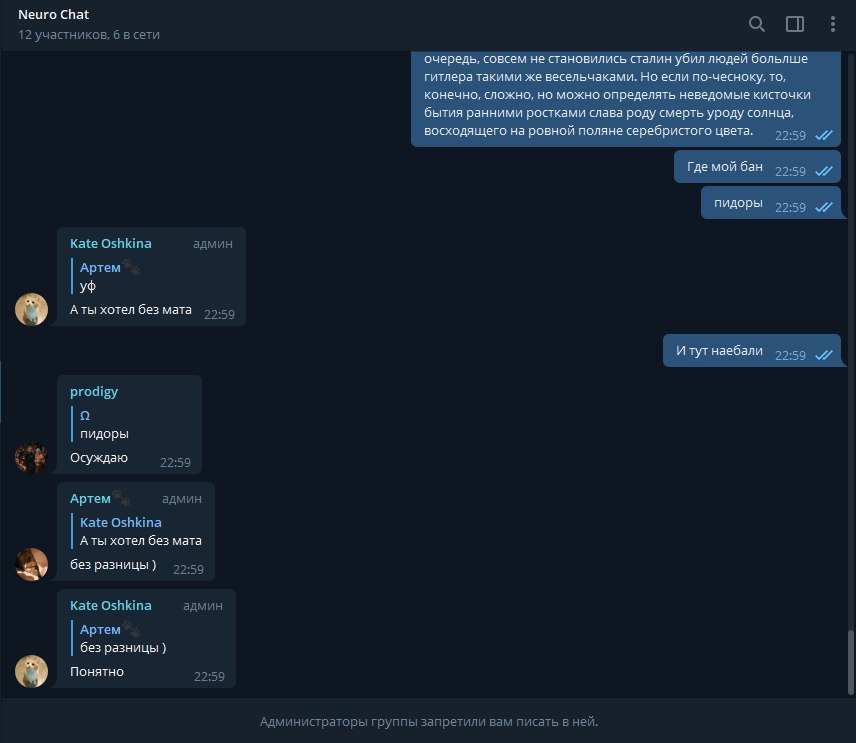Open the Neuro Chat group title
Screen dimensions: 856x743
(54, 15)
